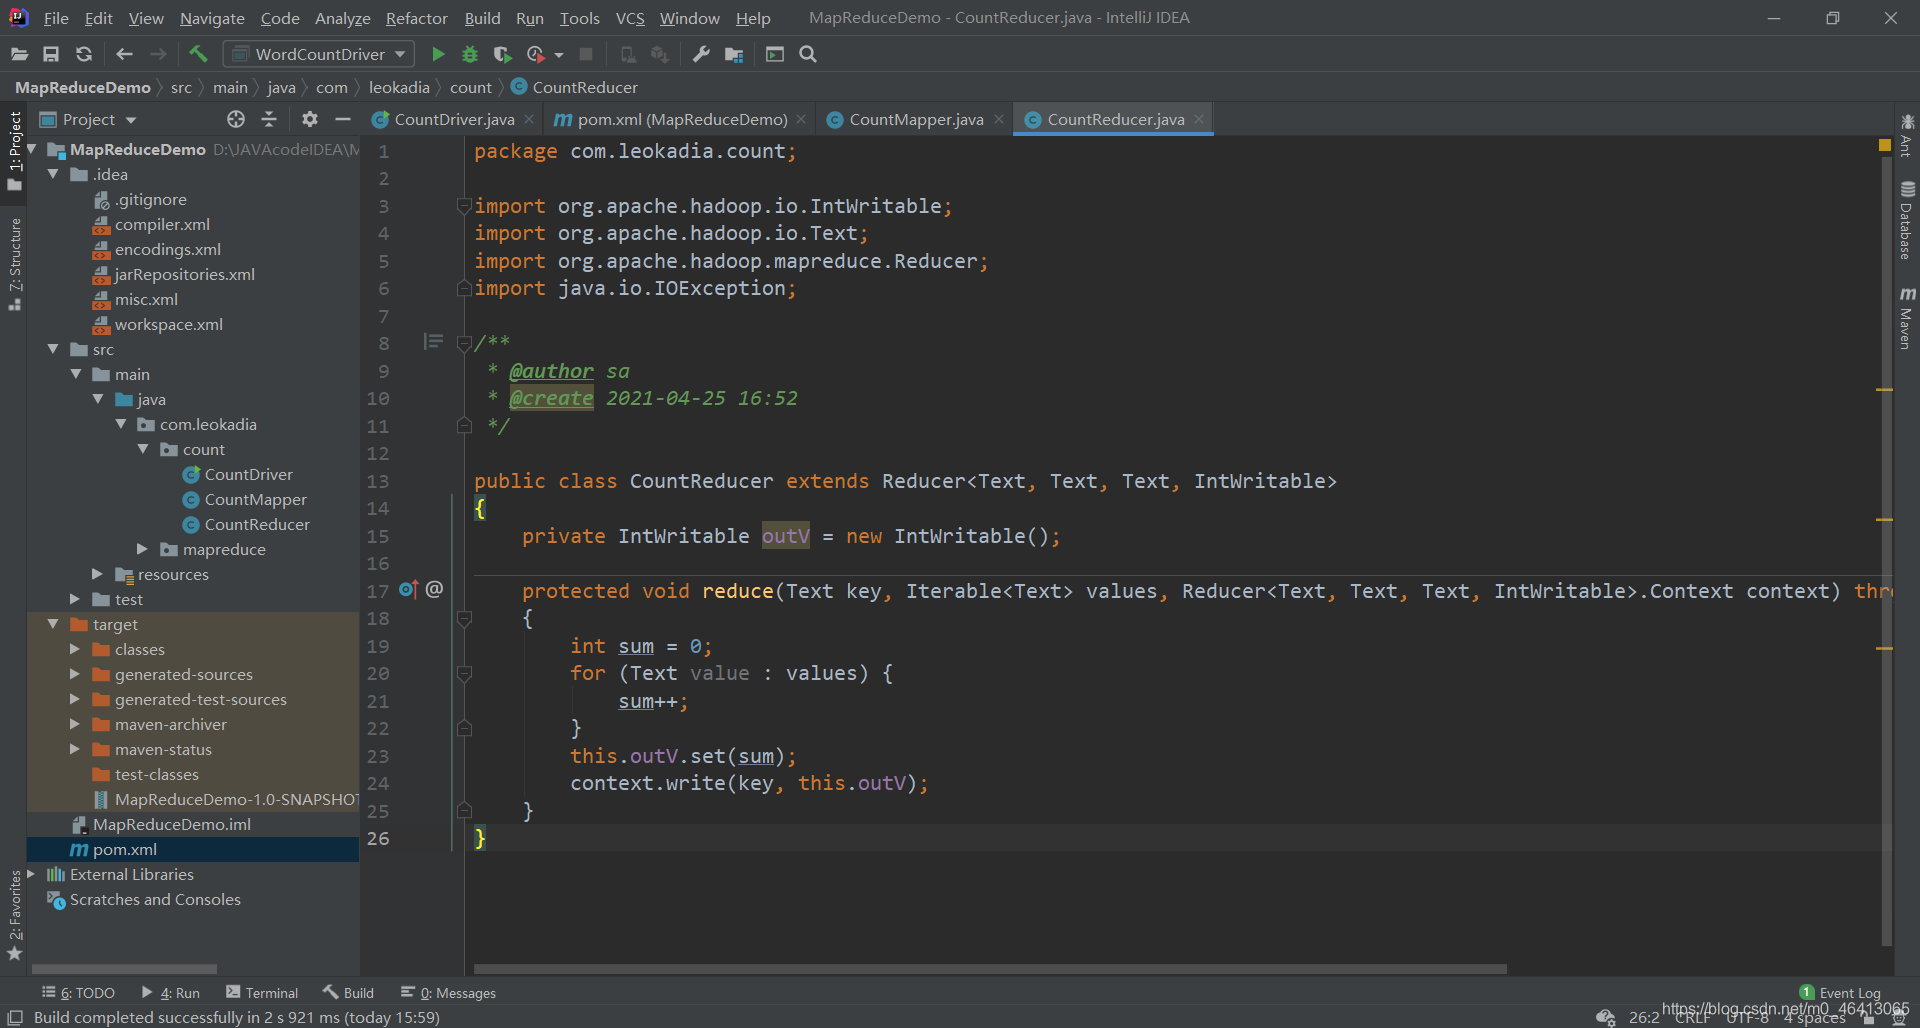The image size is (1920, 1028).
Task: Open the 4: Run tool window
Action: click(x=171, y=993)
